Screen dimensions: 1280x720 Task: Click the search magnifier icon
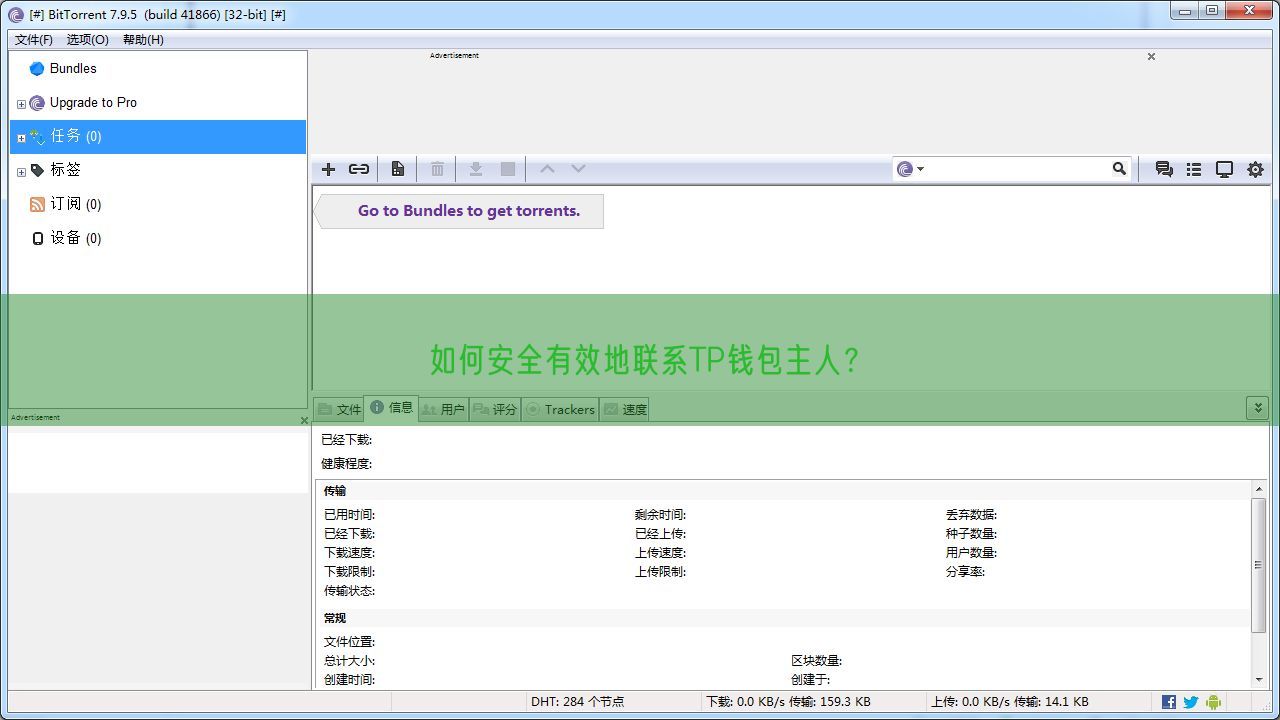pyautogui.click(x=1119, y=169)
